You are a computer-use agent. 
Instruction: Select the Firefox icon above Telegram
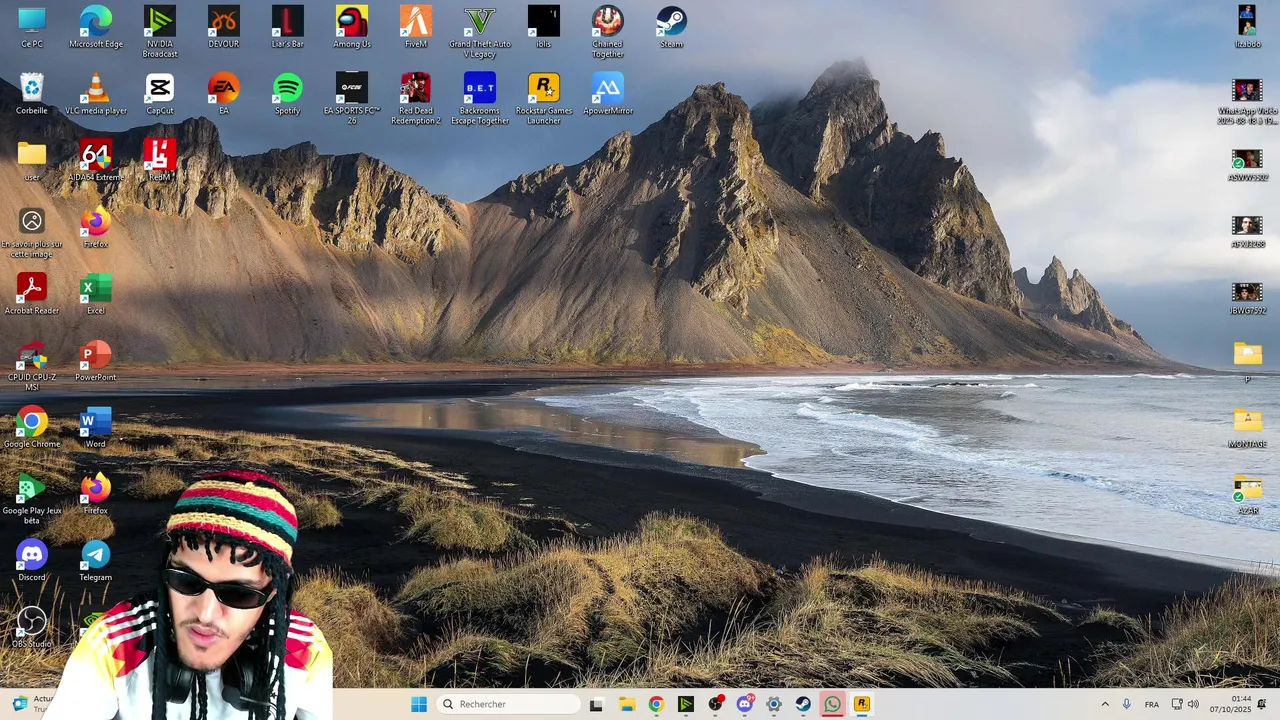point(96,494)
